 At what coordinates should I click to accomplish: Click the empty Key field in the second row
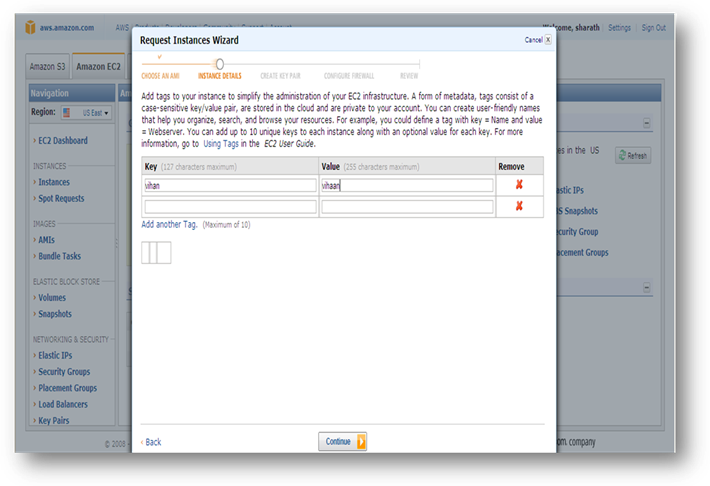(230, 207)
